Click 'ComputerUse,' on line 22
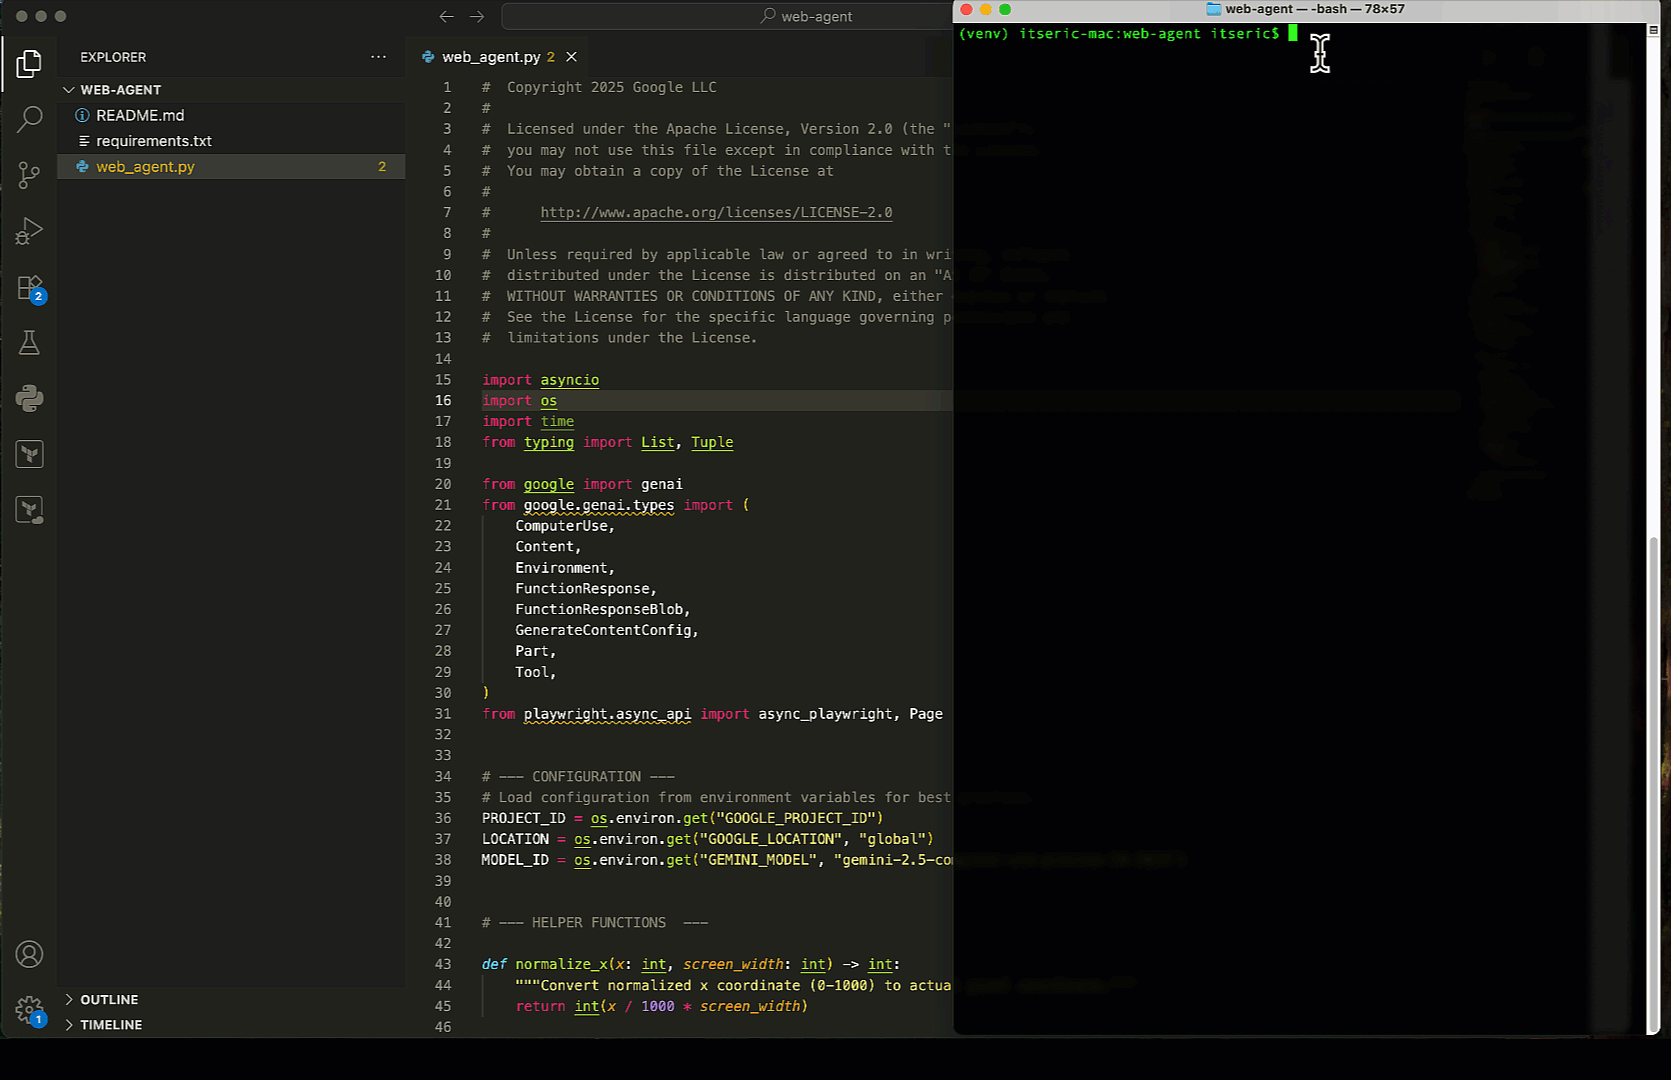Image resolution: width=1671 pixels, height=1080 pixels. click(x=565, y=526)
